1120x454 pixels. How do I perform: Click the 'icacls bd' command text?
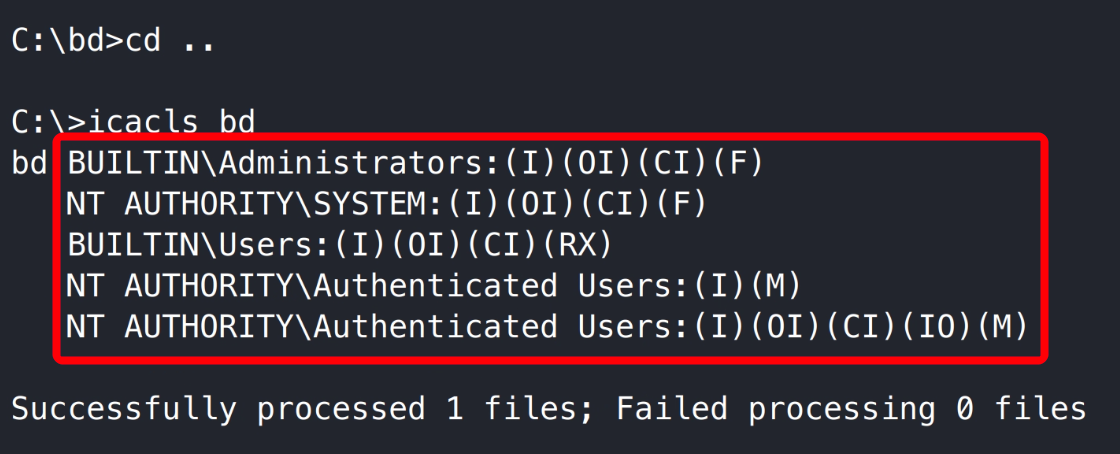pyautogui.click(x=171, y=123)
